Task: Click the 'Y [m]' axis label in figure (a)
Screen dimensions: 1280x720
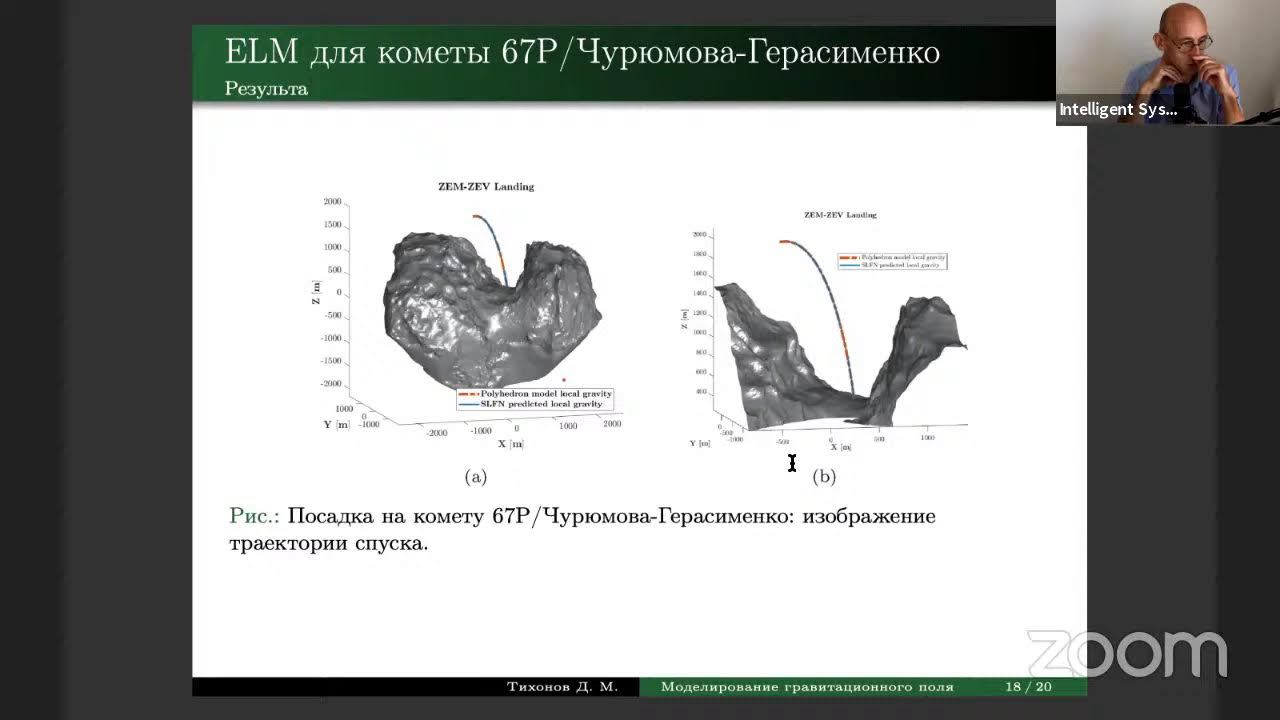Action: click(x=336, y=424)
